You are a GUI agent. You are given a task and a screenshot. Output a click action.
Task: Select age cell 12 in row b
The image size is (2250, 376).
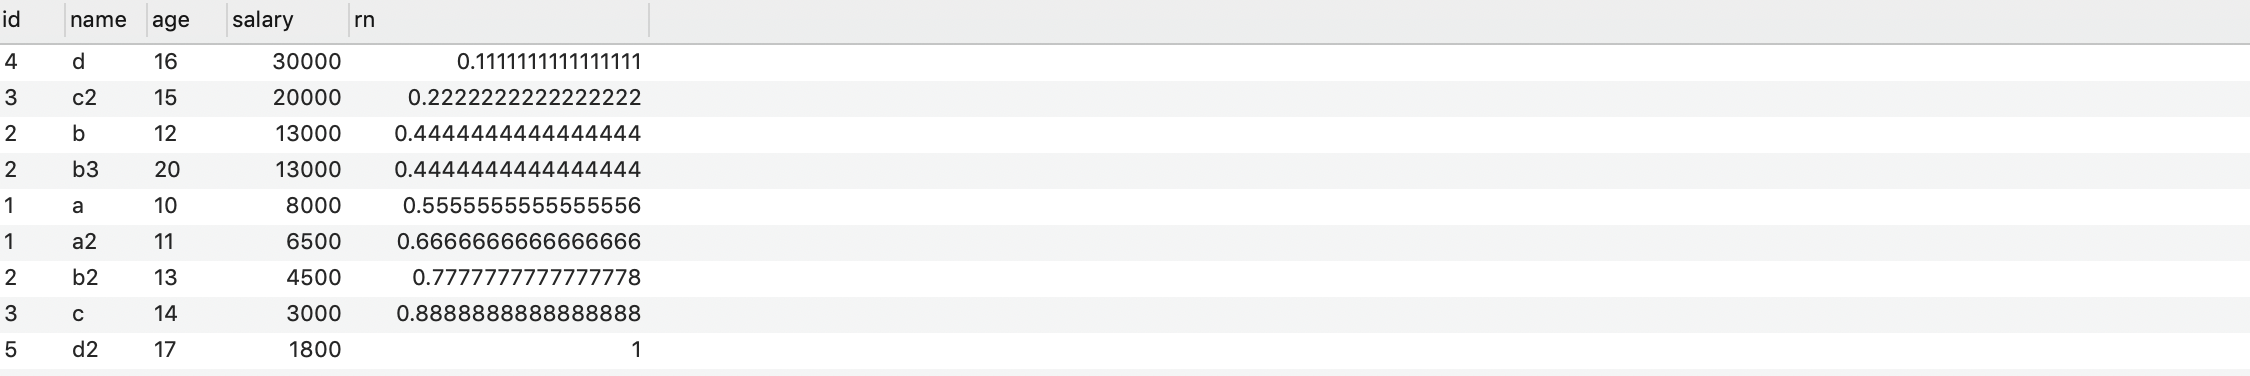click(187, 134)
